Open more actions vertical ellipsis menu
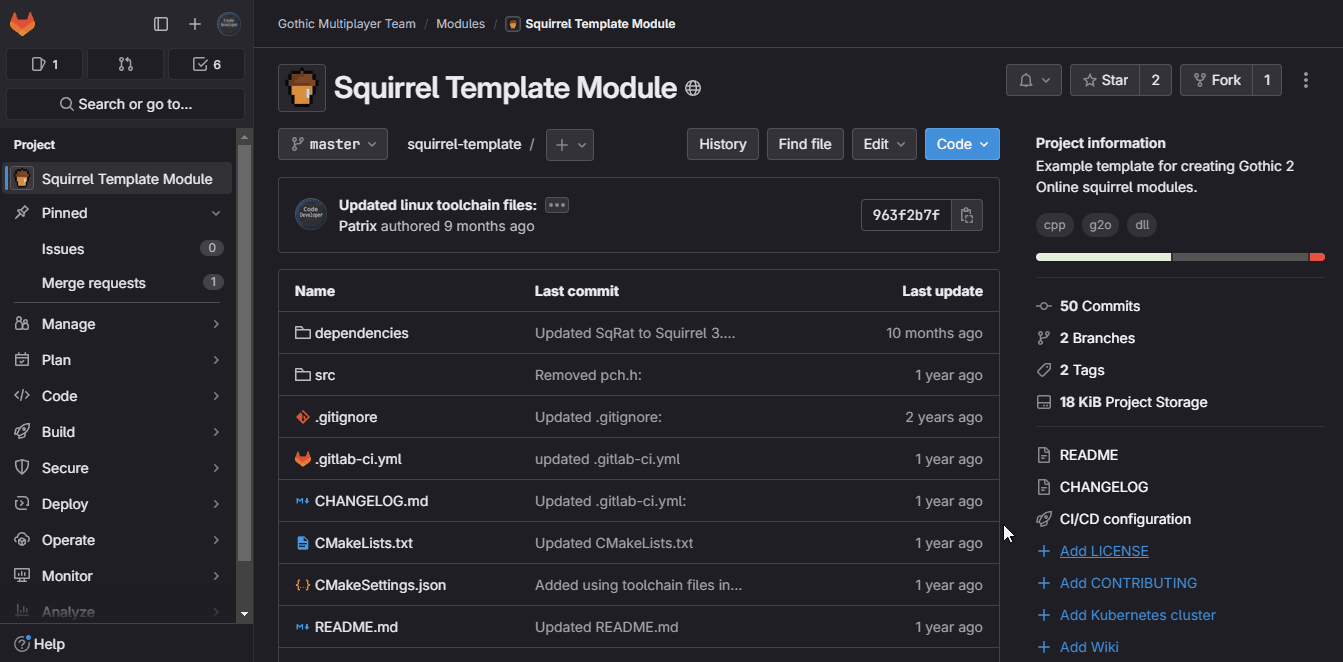This screenshot has height=662, width=1343. tap(1306, 79)
